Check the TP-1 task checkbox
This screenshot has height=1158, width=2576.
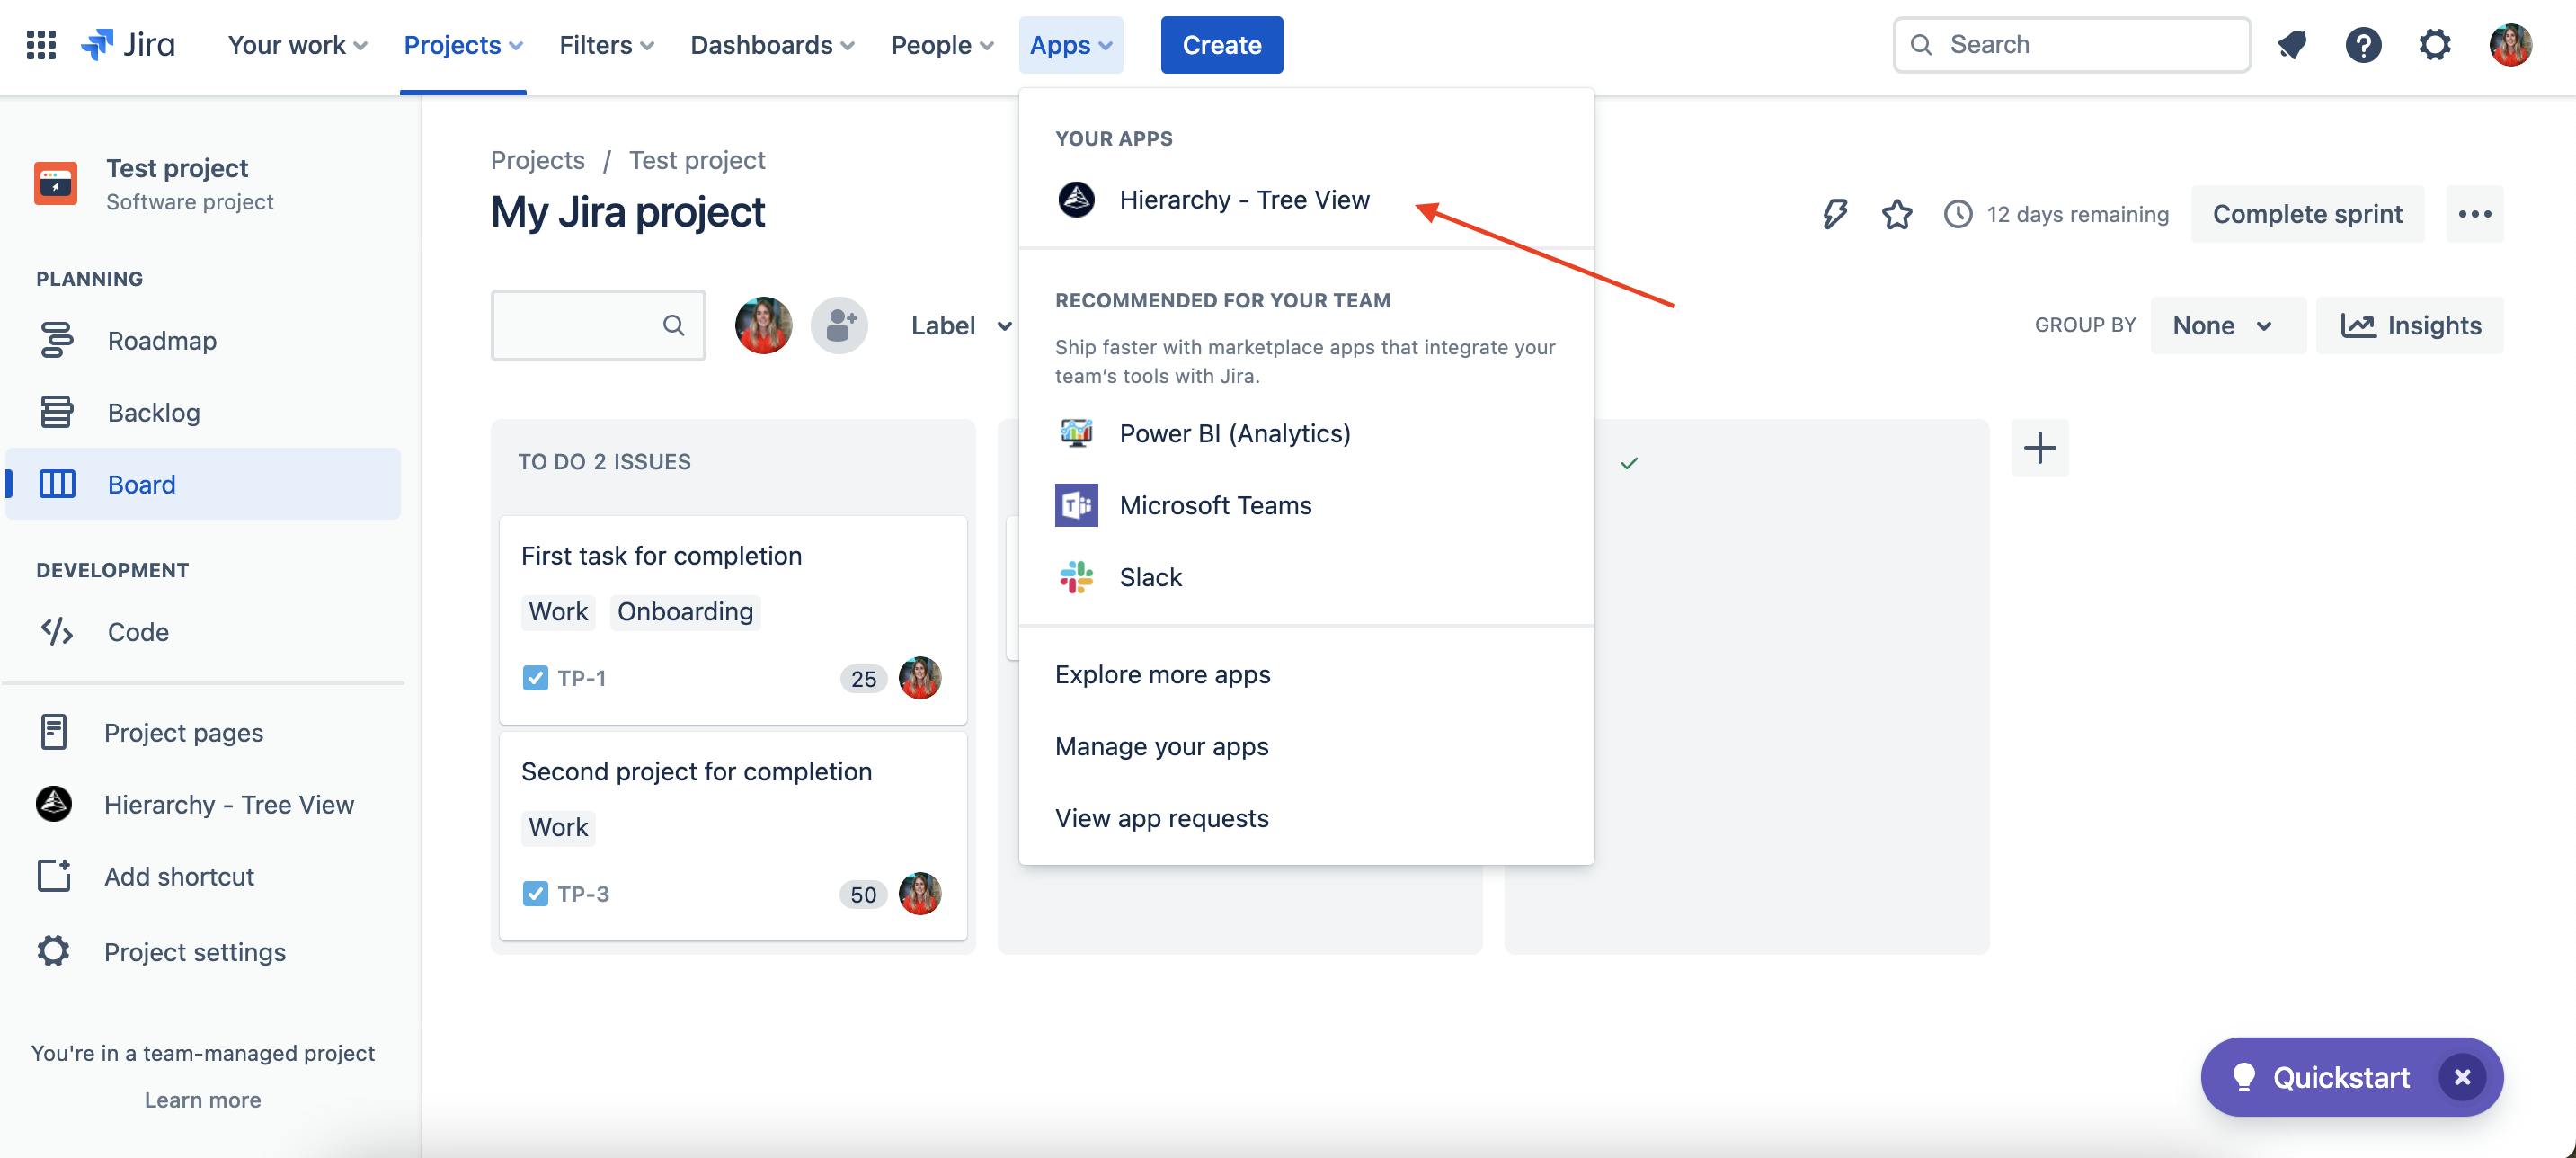pos(535,677)
